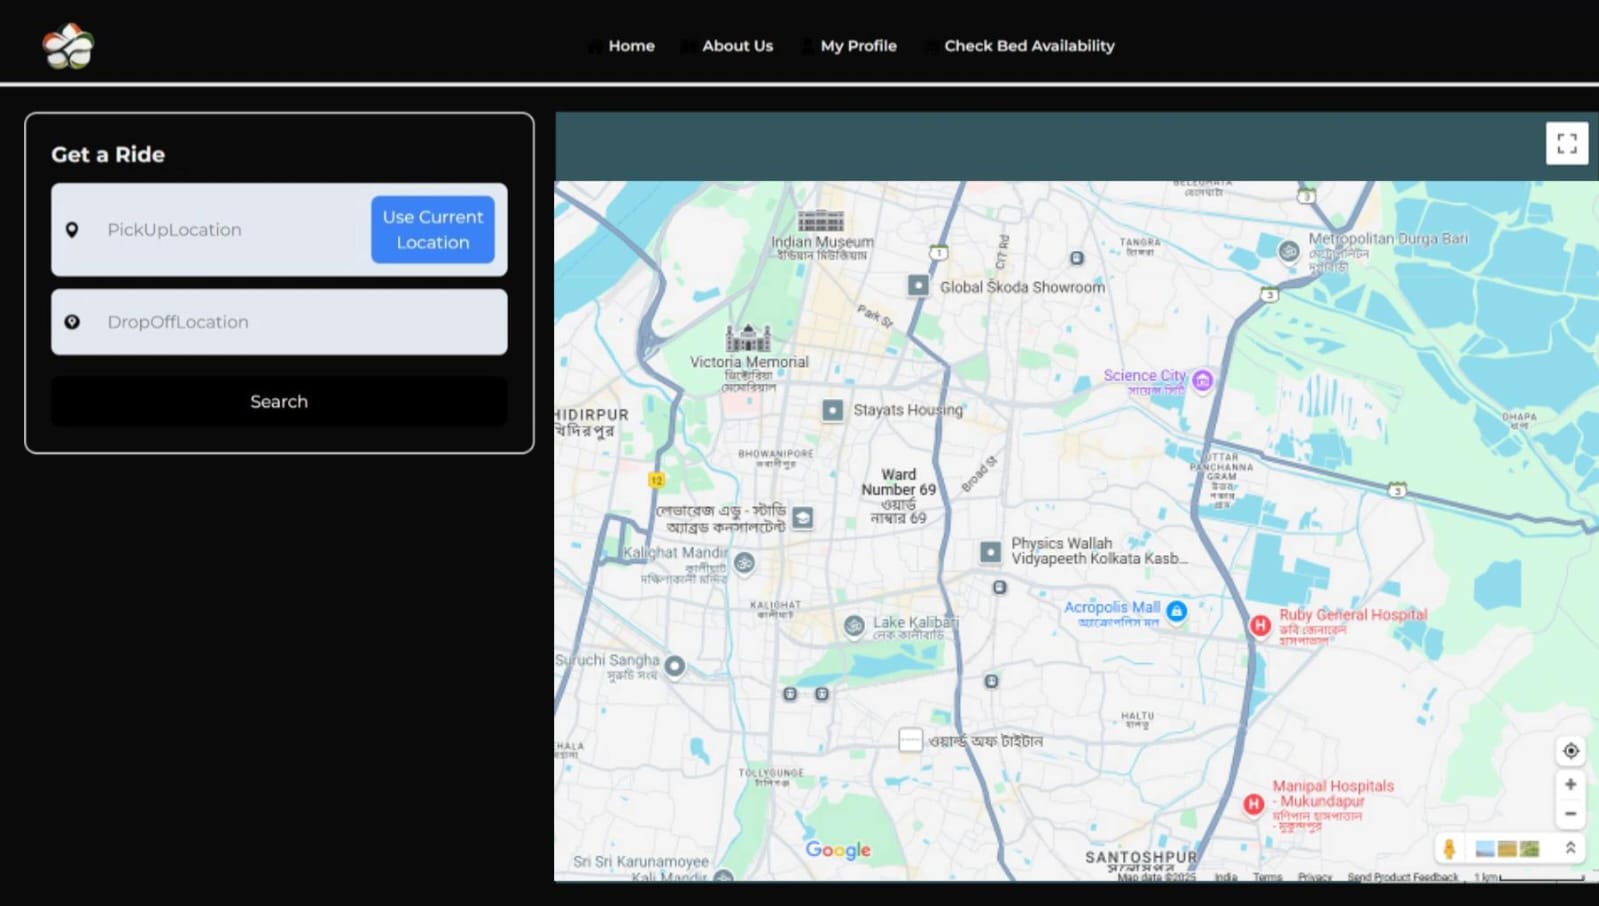Click the drop-off location pin icon
1599x906 pixels.
pyautogui.click(x=72, y=322)
